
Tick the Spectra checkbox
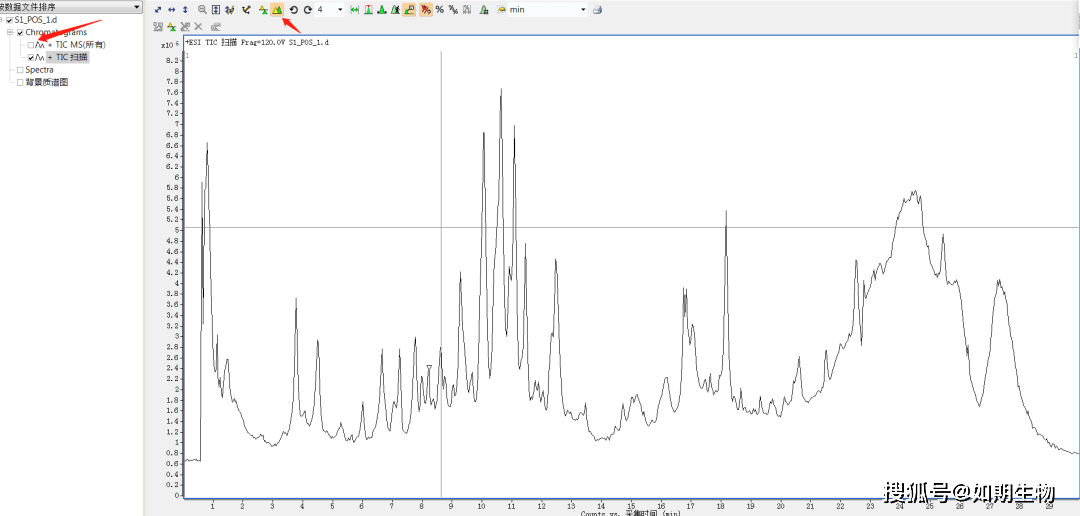20,70
